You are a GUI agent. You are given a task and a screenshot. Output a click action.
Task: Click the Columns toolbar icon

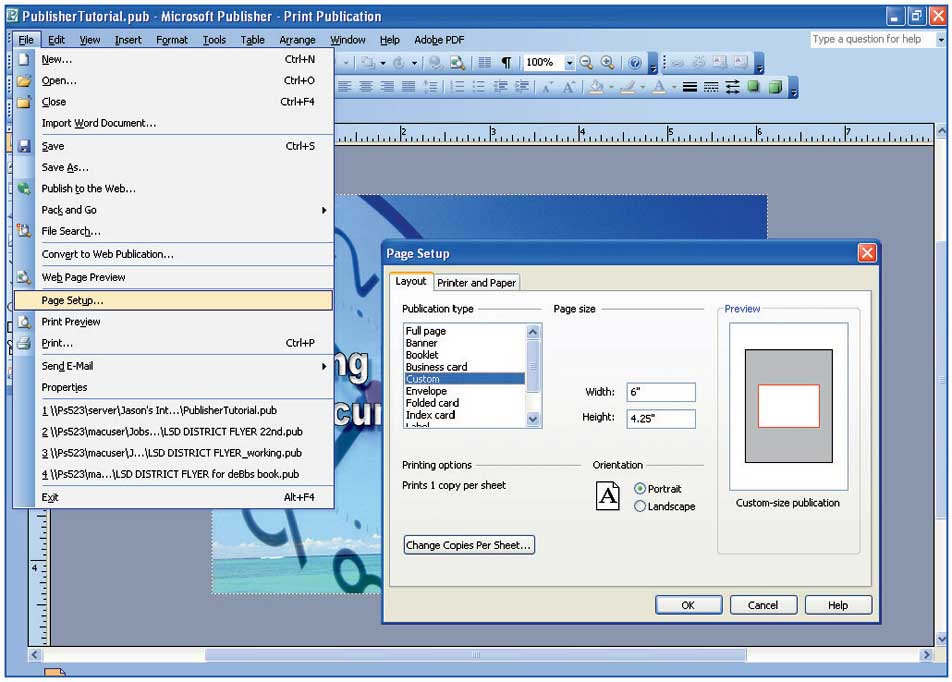(484, 63)
